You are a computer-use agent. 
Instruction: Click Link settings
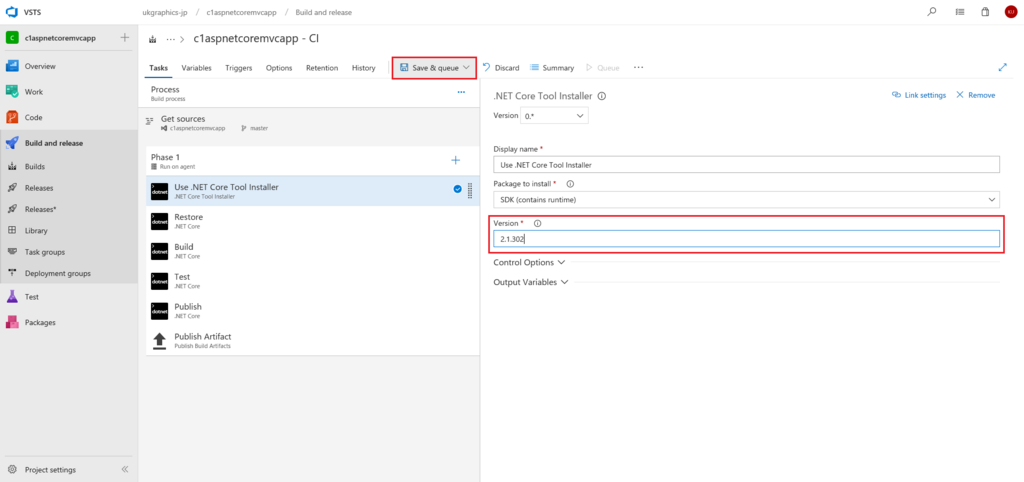tap(919, 95)
